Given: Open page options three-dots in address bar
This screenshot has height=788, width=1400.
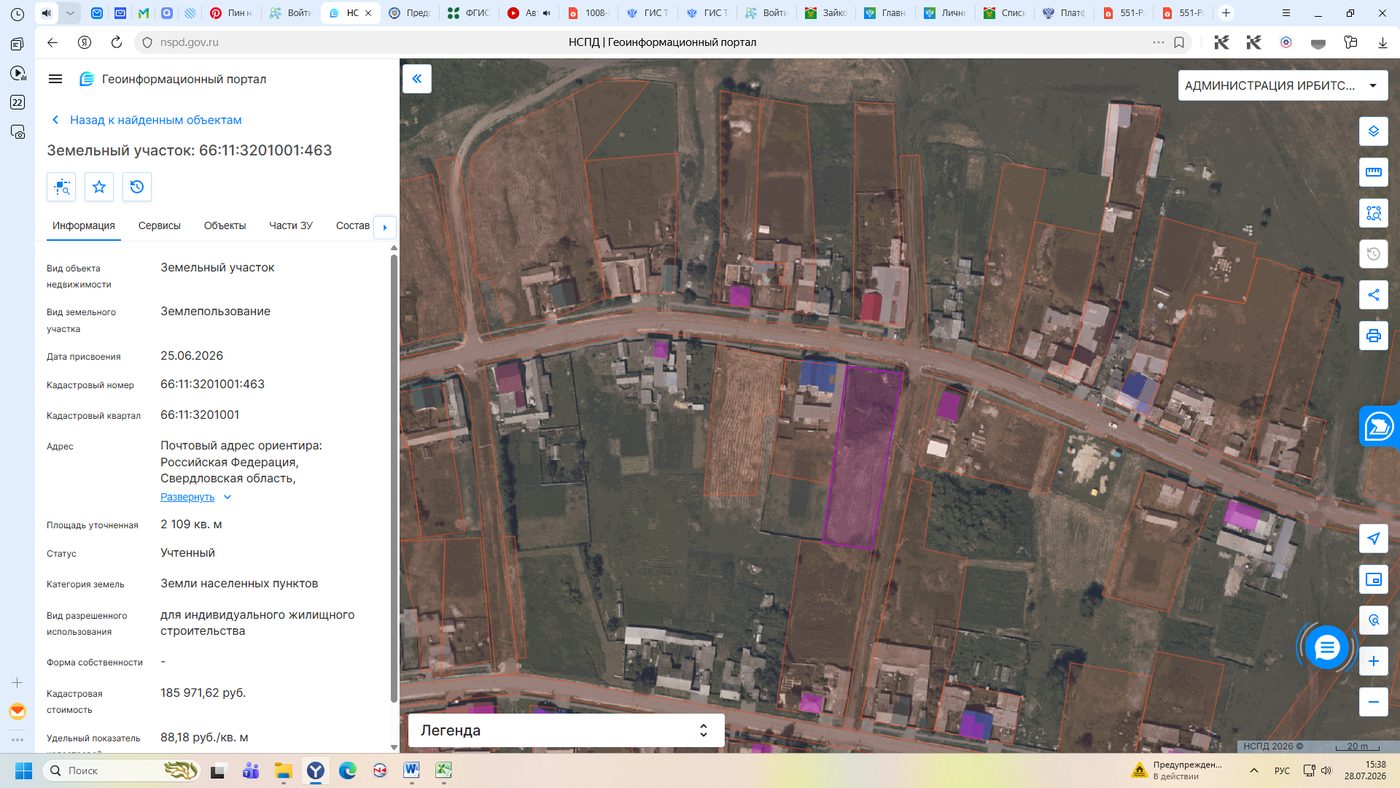Looking at the screenshot, I should coord(1159,43).
